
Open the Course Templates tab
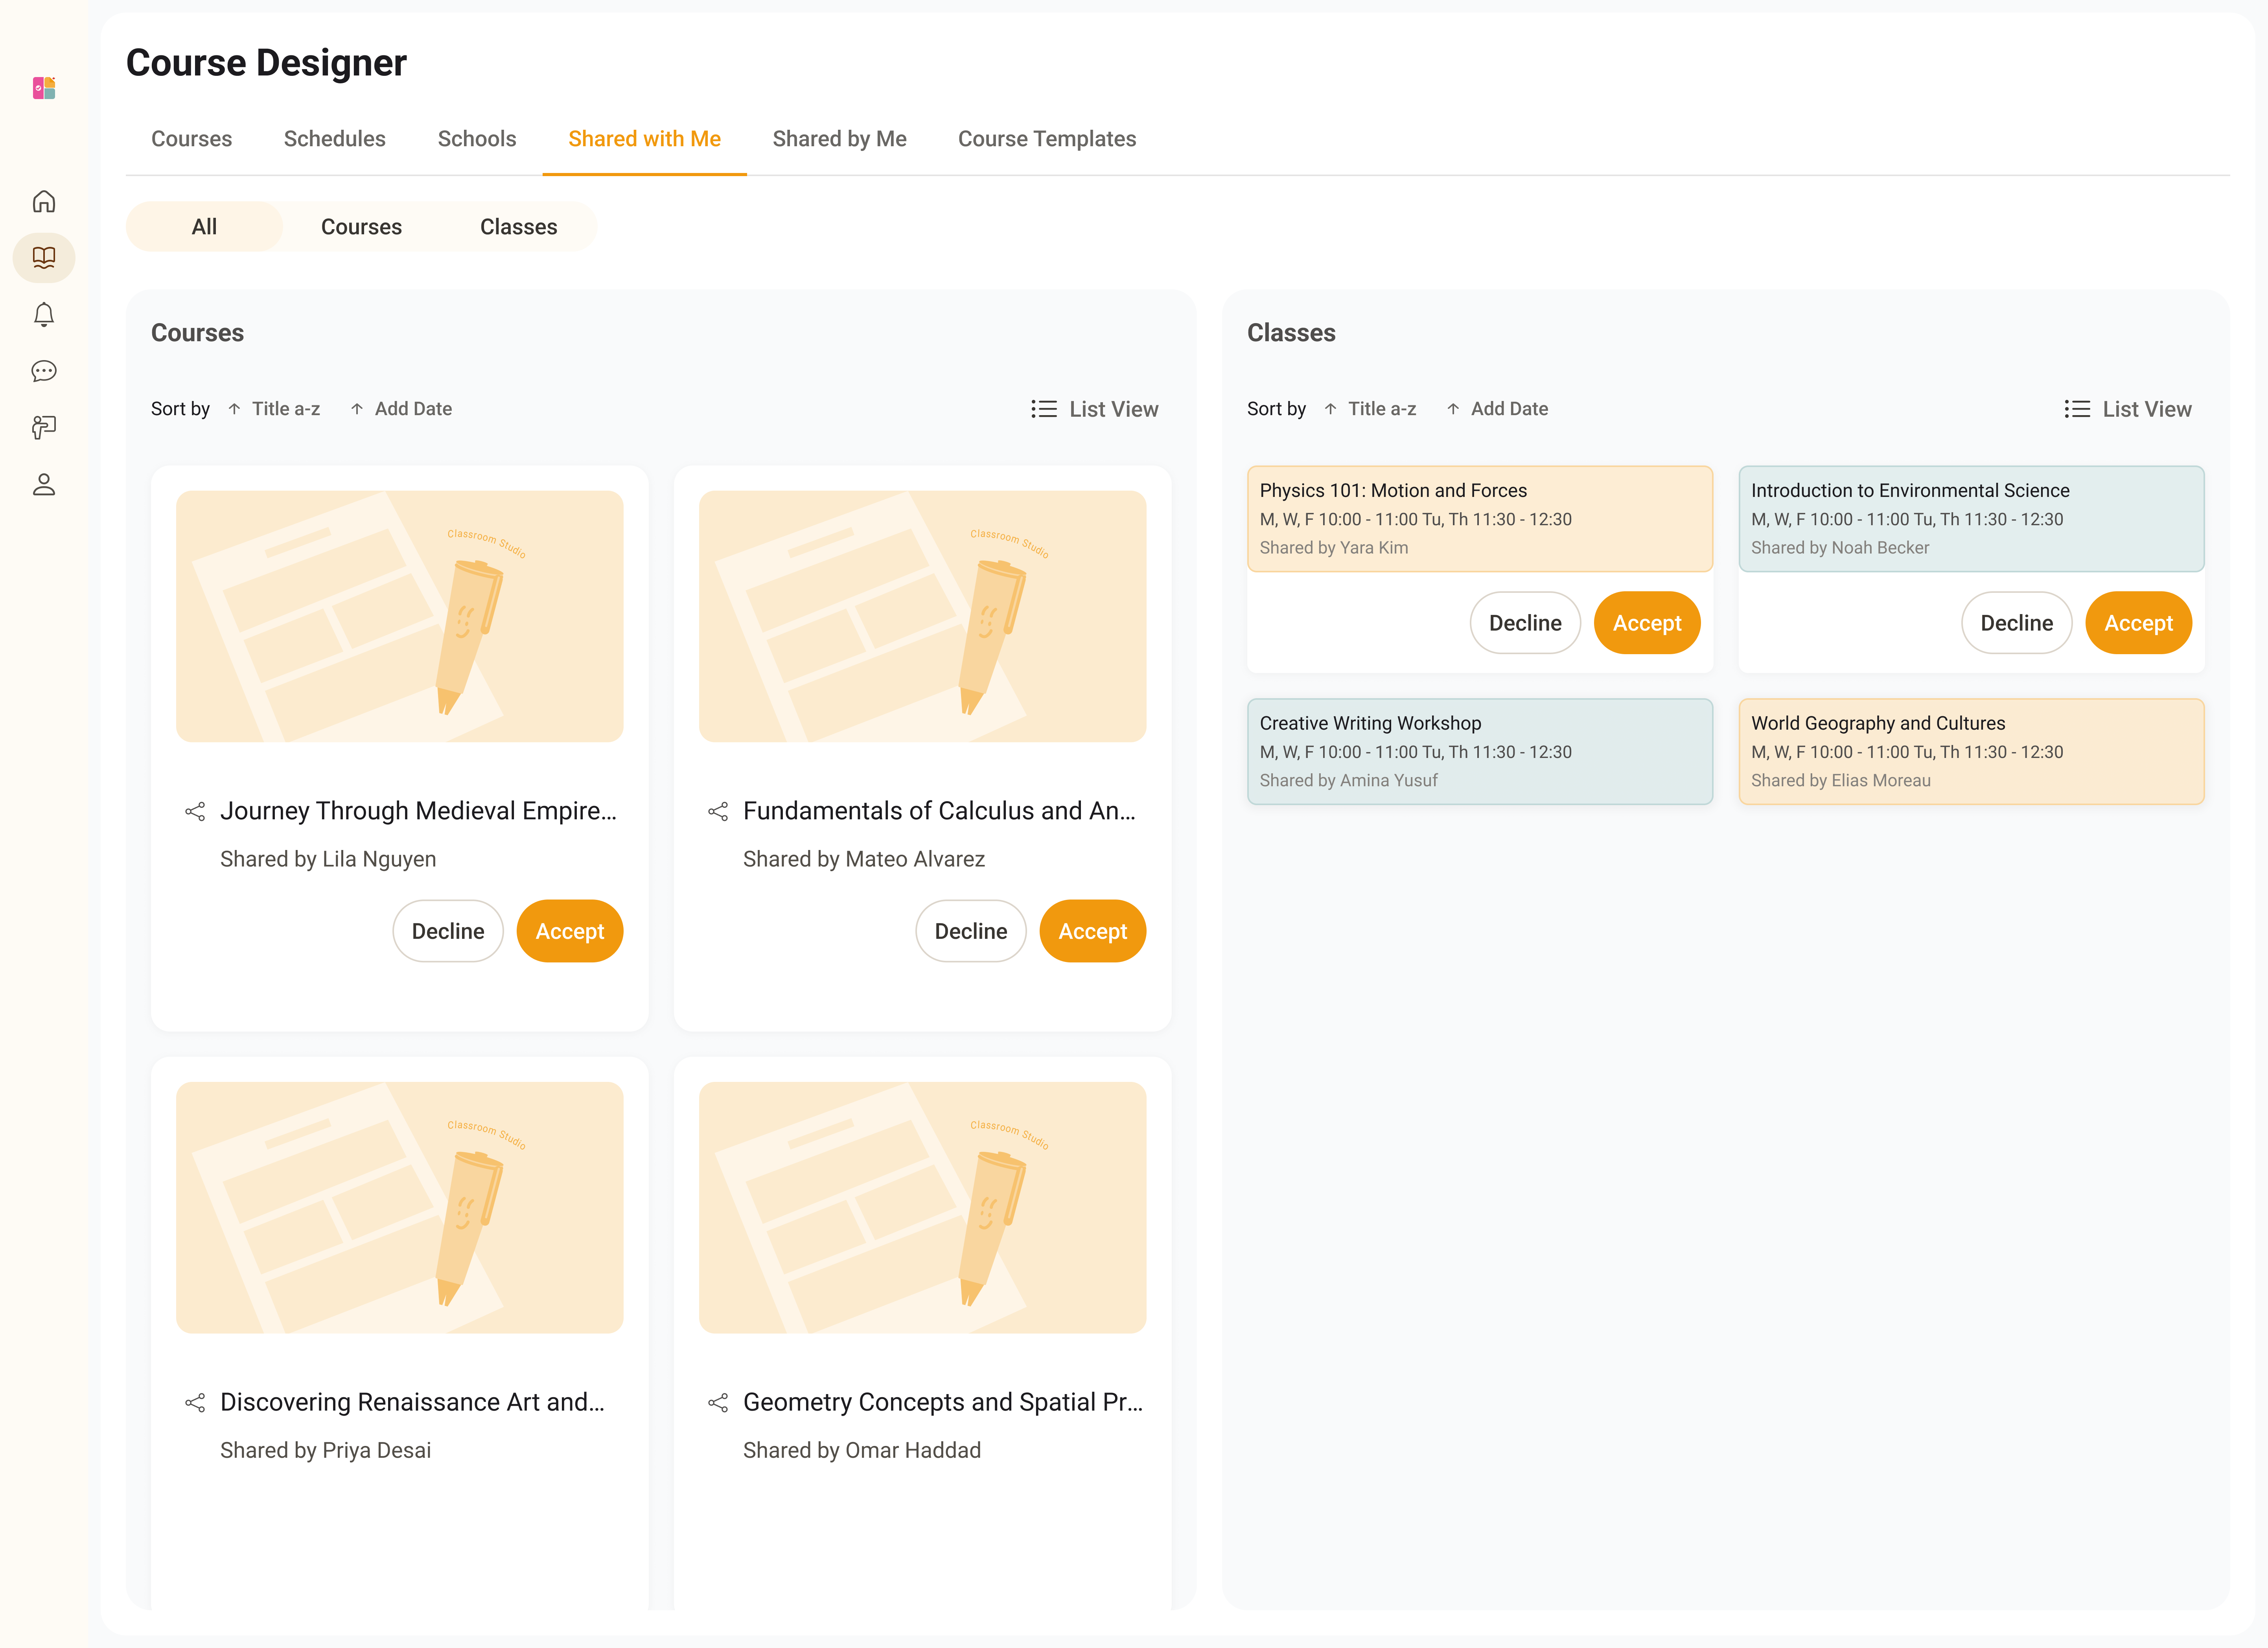pyautogui.click(x=1047, y=139)
